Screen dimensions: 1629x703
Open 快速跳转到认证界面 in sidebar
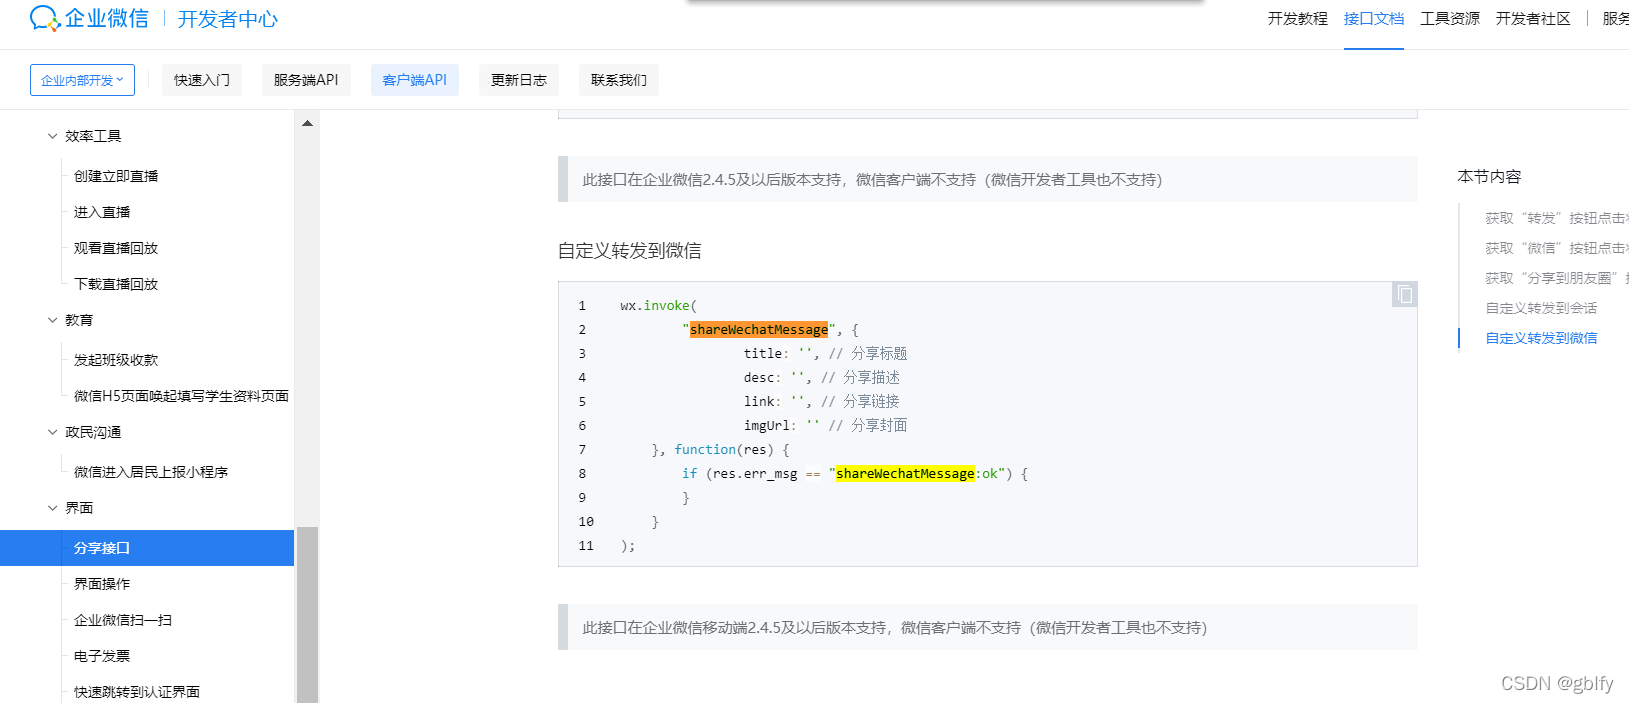coord(137,692)
